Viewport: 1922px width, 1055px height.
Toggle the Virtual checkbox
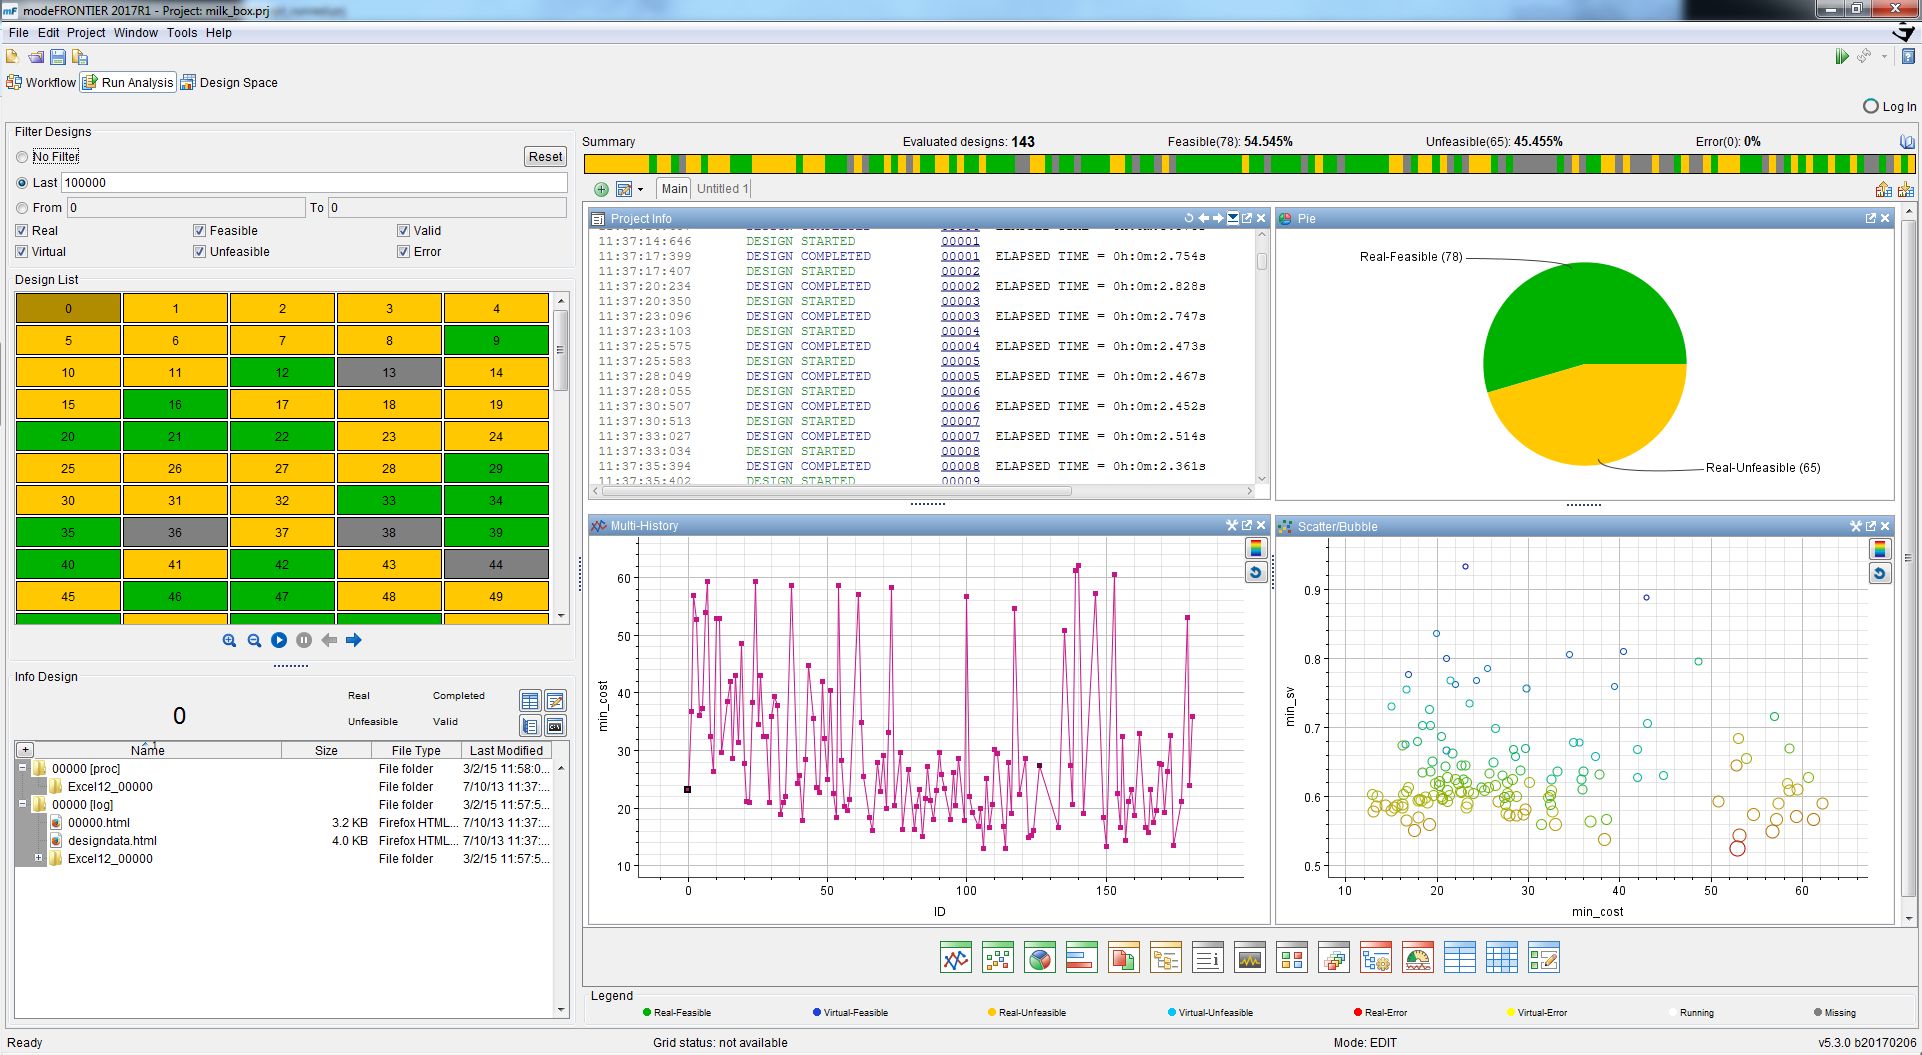click(x=22, y=252)
